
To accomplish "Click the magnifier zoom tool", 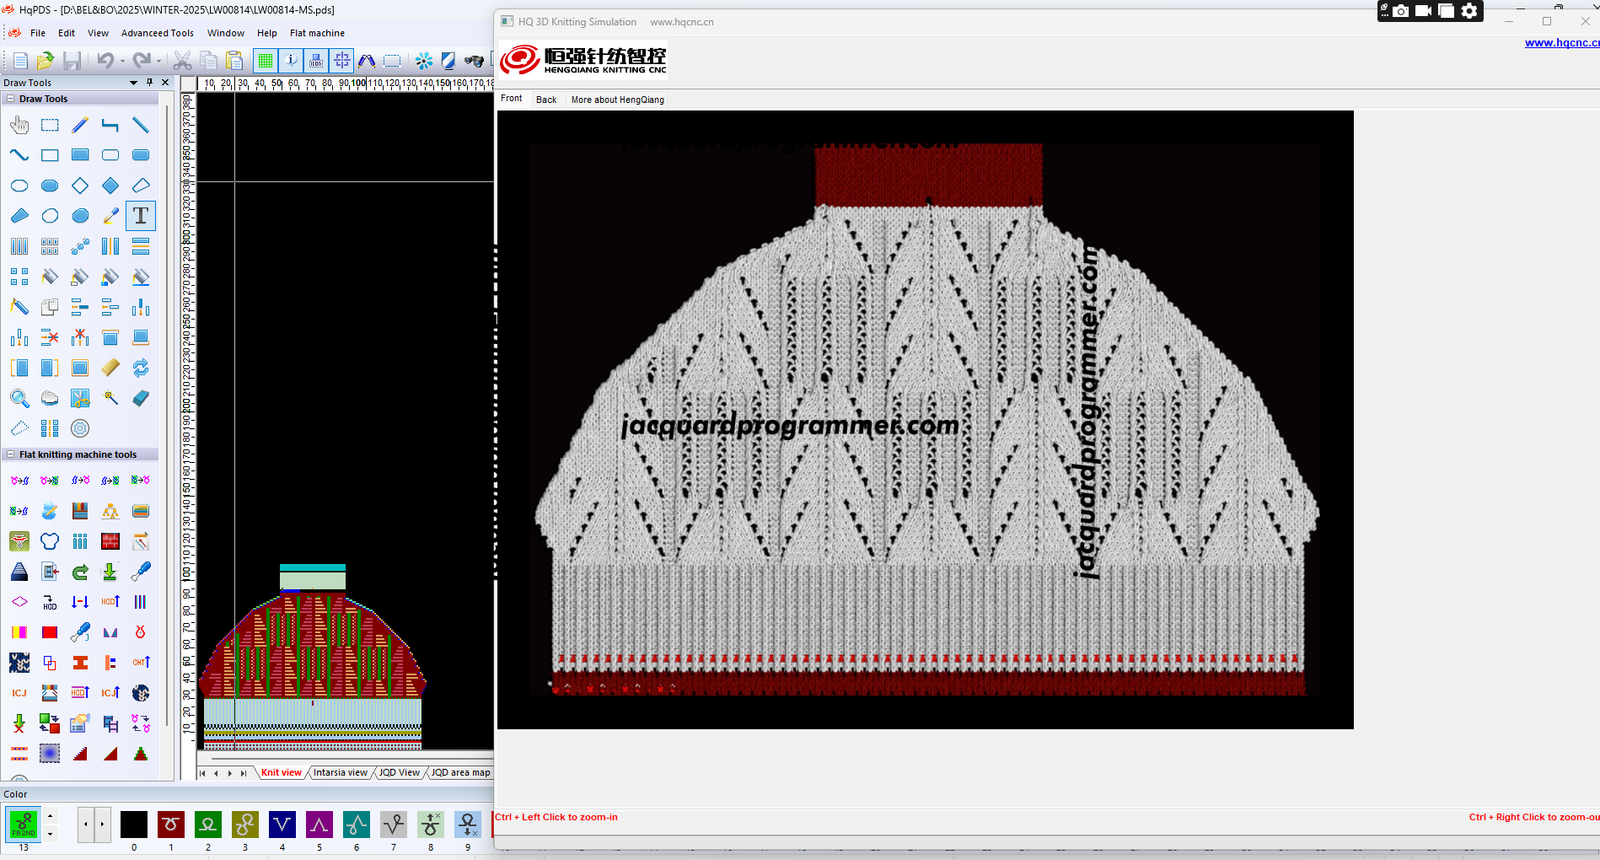I will coord(19,398).
